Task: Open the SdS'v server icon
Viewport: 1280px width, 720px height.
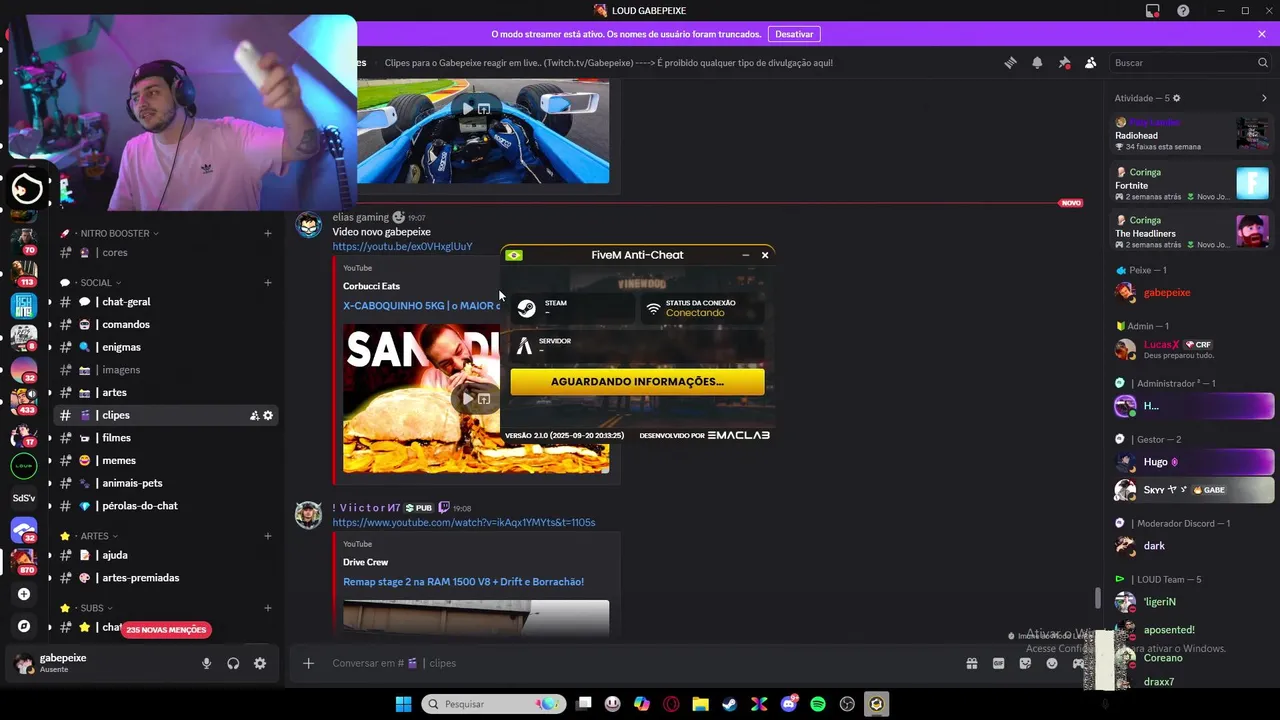Action: pos(24,497)
